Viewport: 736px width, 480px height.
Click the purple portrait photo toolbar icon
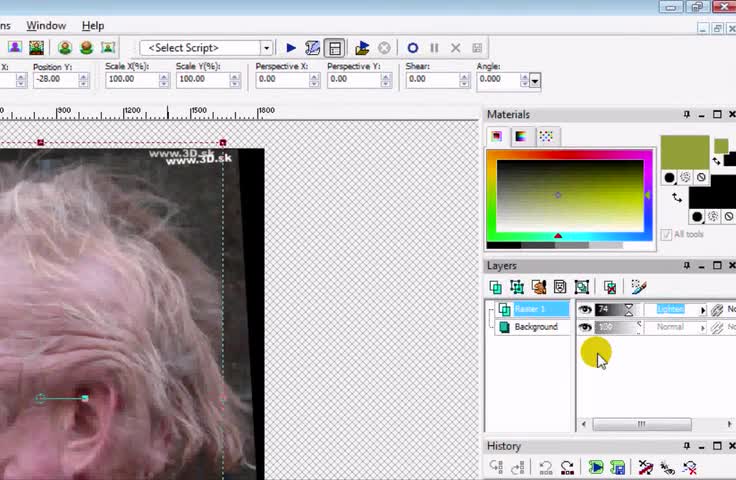pos(15,47)
